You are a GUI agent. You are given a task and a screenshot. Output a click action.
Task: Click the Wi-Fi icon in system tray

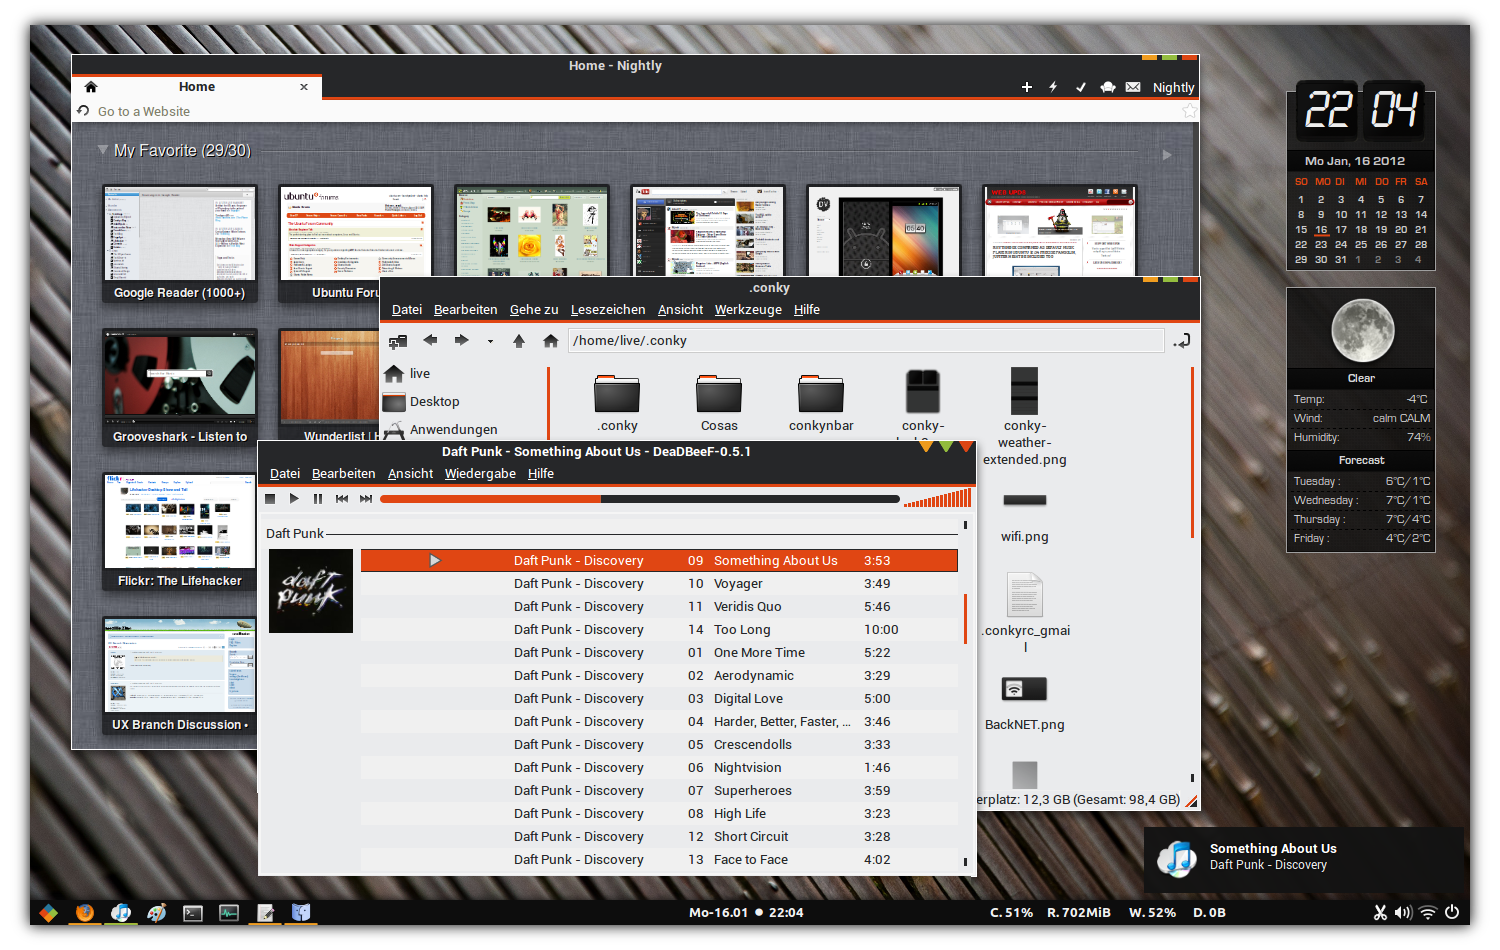[x=1428, y=912]
